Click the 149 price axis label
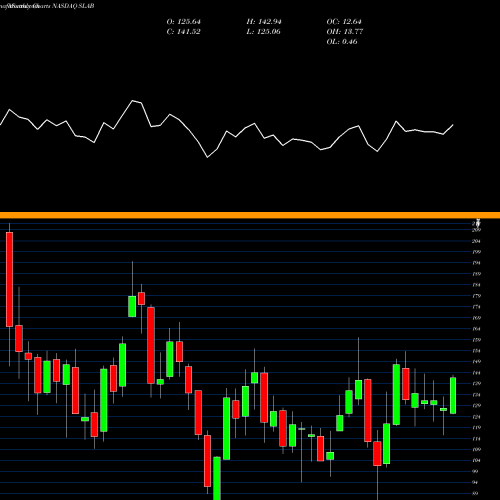This screenshot has height=500, width=500. 476,361
